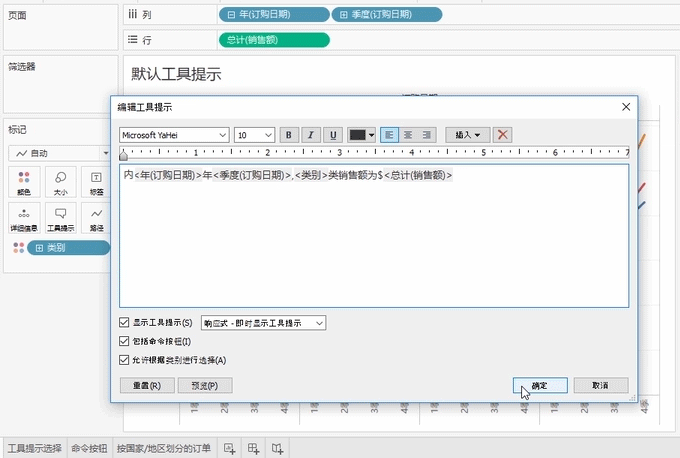
Task: Open the font color swatch picker
Action: [361, 135]
